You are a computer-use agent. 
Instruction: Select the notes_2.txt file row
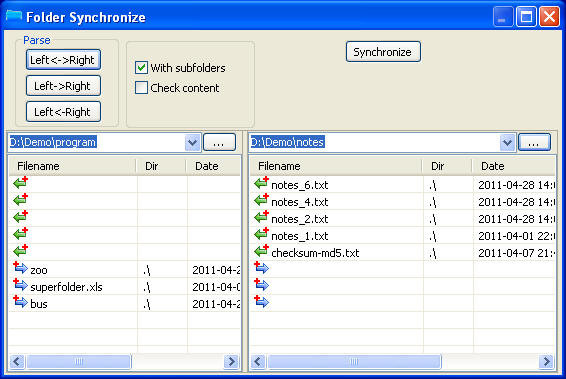point(402,219)
